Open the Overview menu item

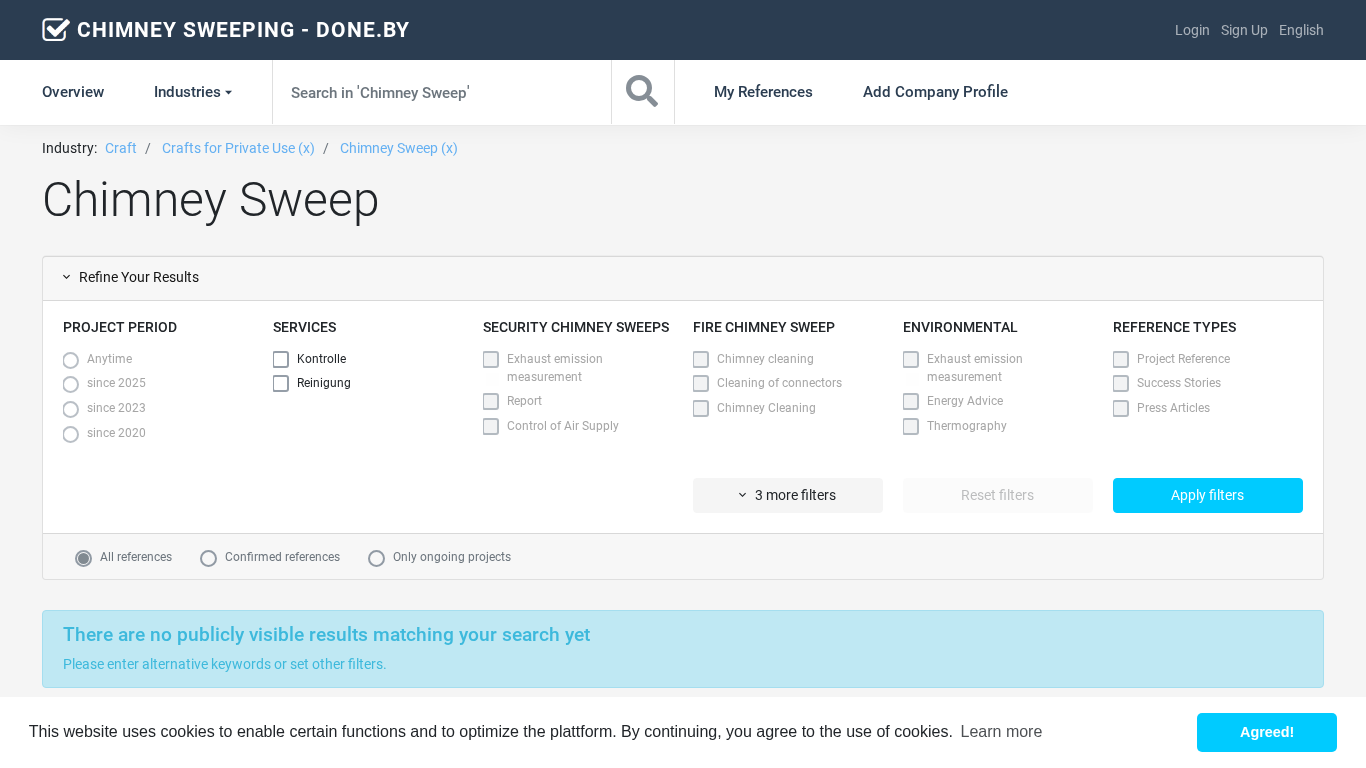pos(73,92)
